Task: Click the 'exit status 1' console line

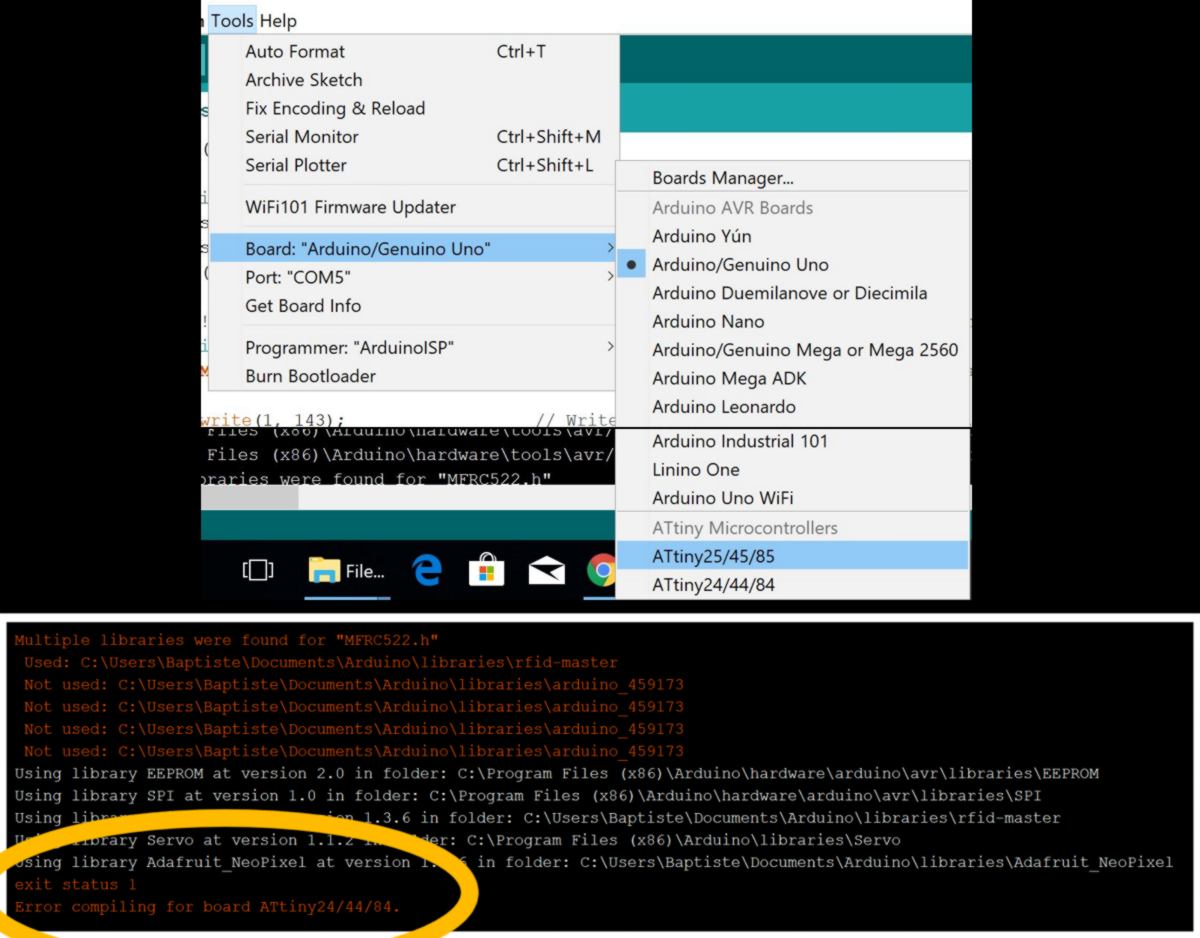Action: 75,884
